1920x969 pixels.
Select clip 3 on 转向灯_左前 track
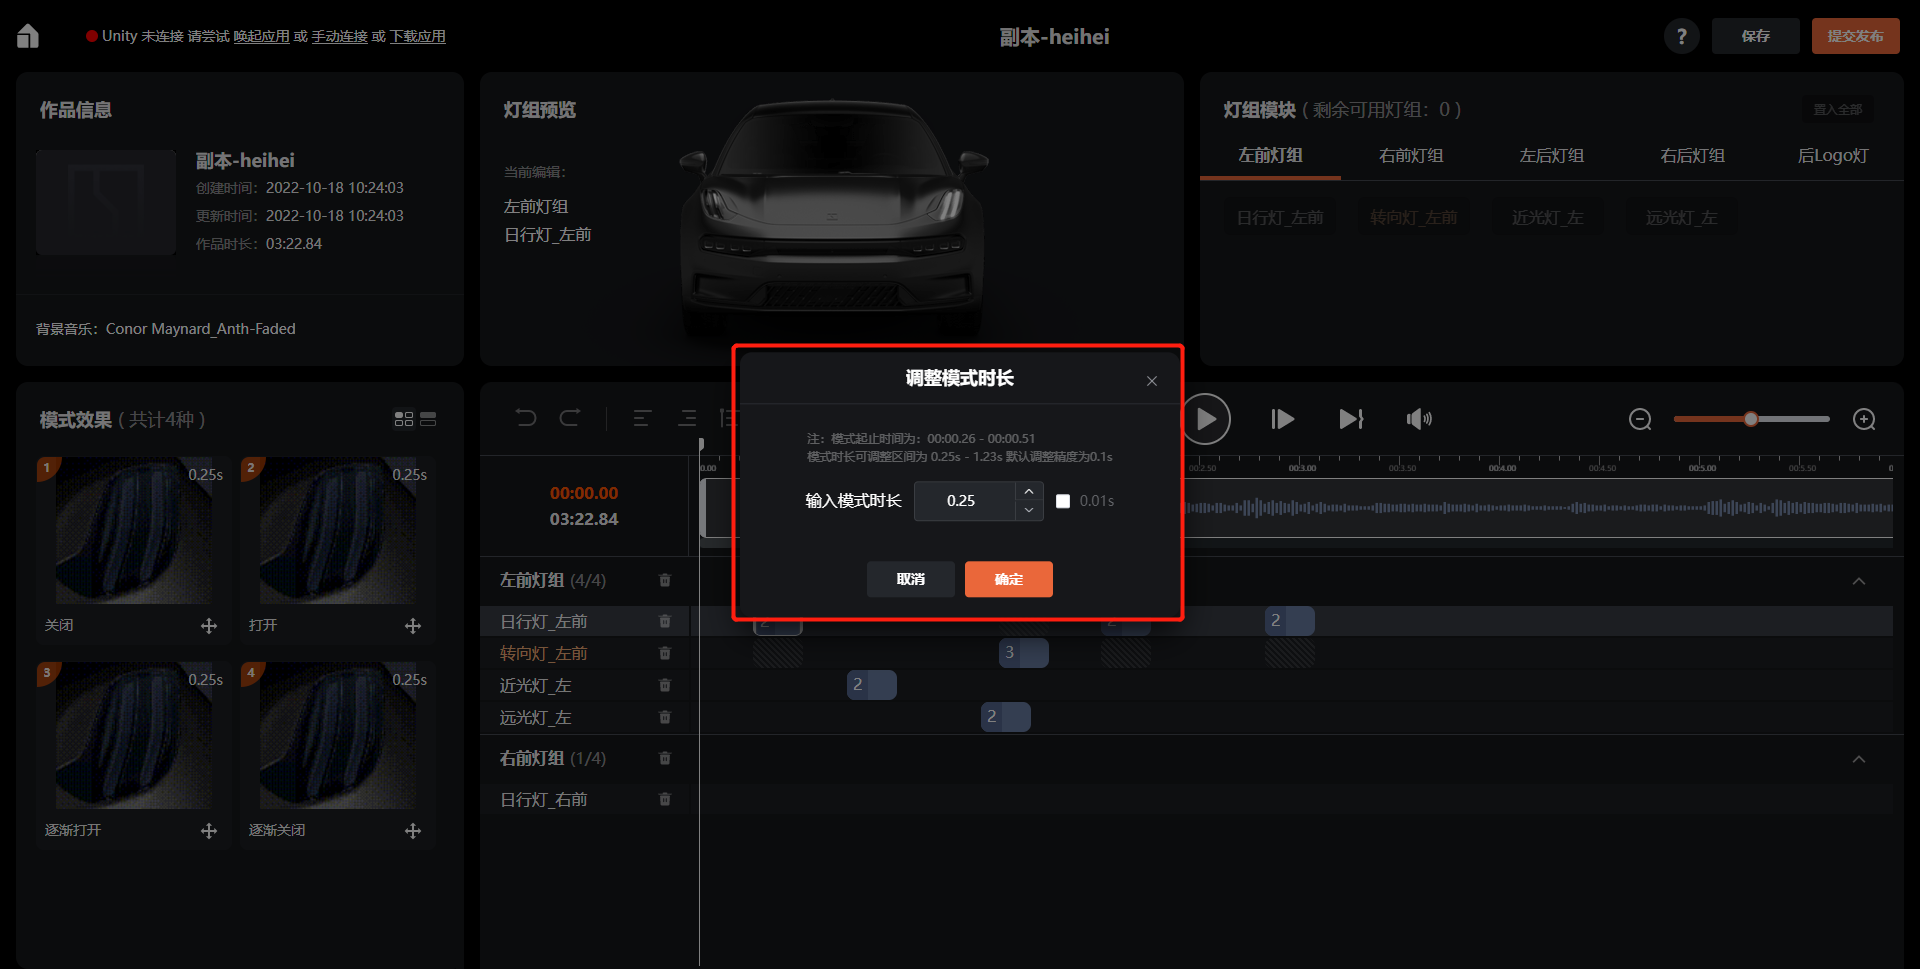tap(1023, 653)
